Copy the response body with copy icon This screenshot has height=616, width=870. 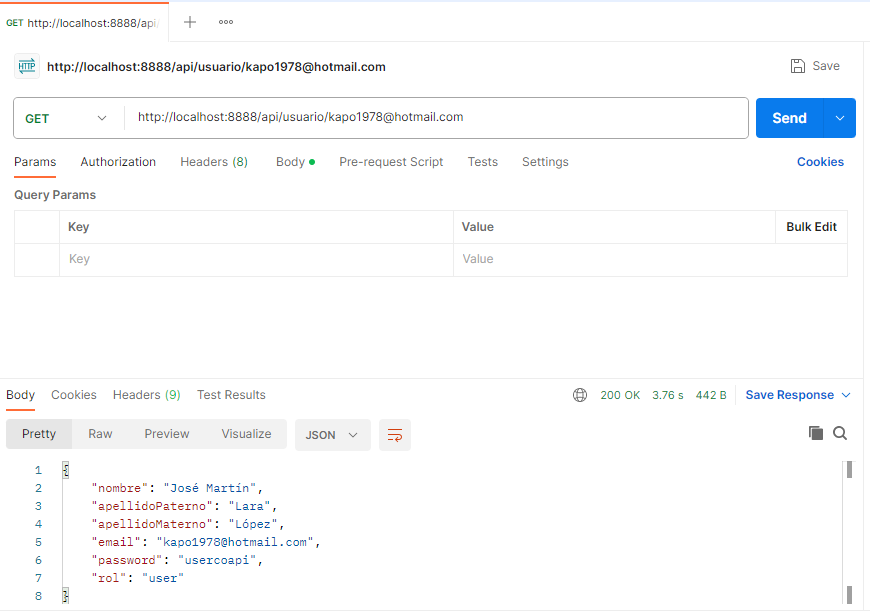[x=816, y=433]
